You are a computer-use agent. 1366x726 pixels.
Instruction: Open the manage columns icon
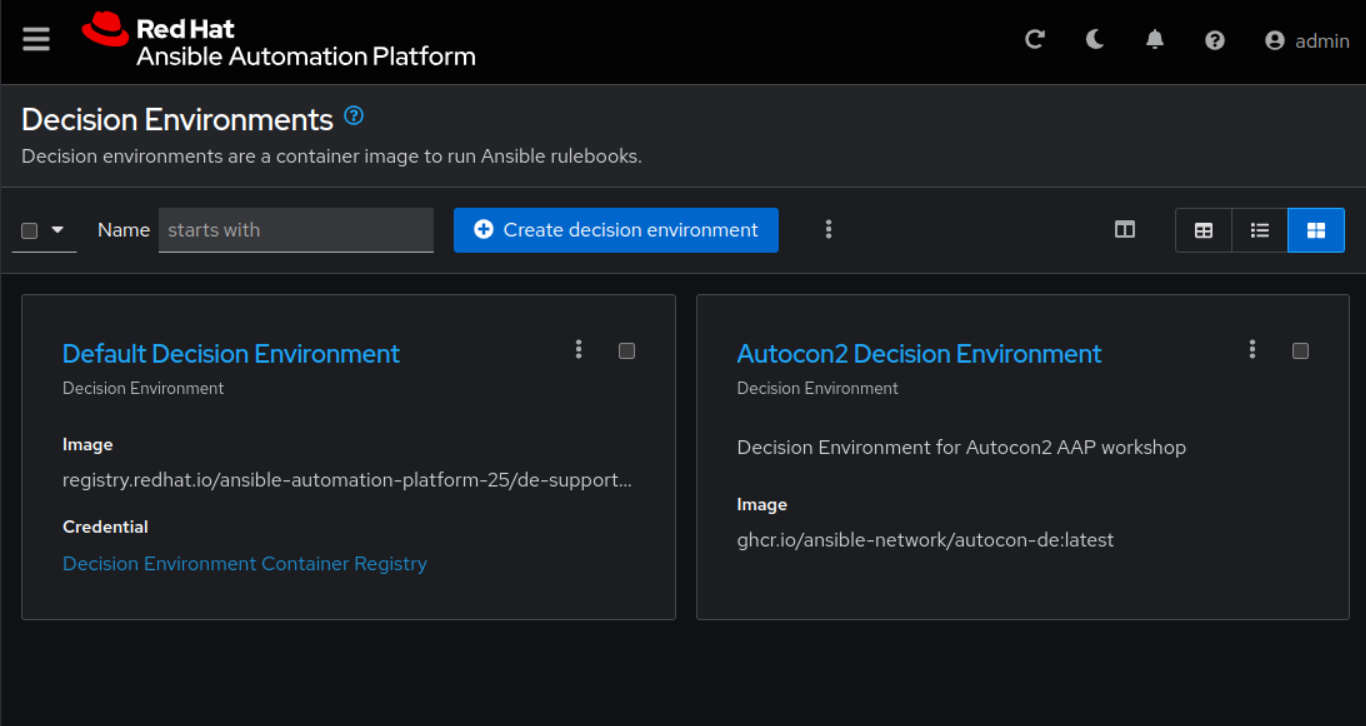pyautogui.click(x=1125, y=230)
